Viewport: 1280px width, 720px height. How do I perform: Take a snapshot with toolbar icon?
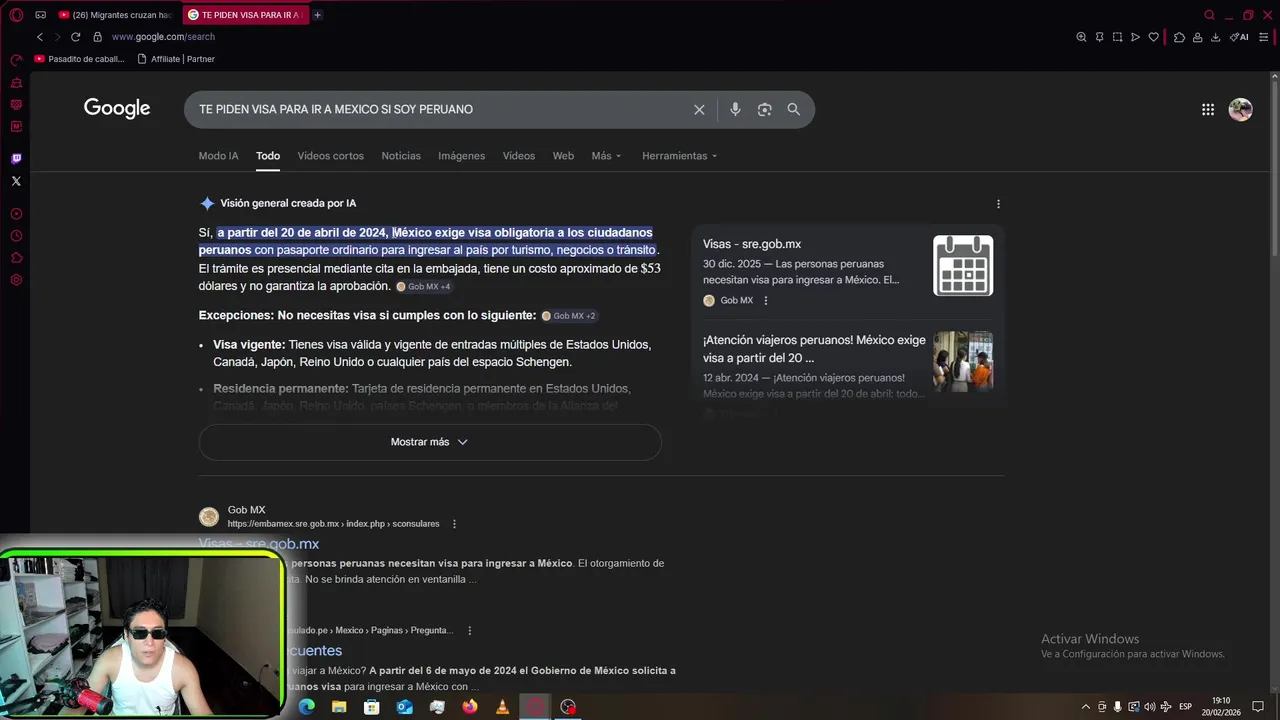[1117, 37]
